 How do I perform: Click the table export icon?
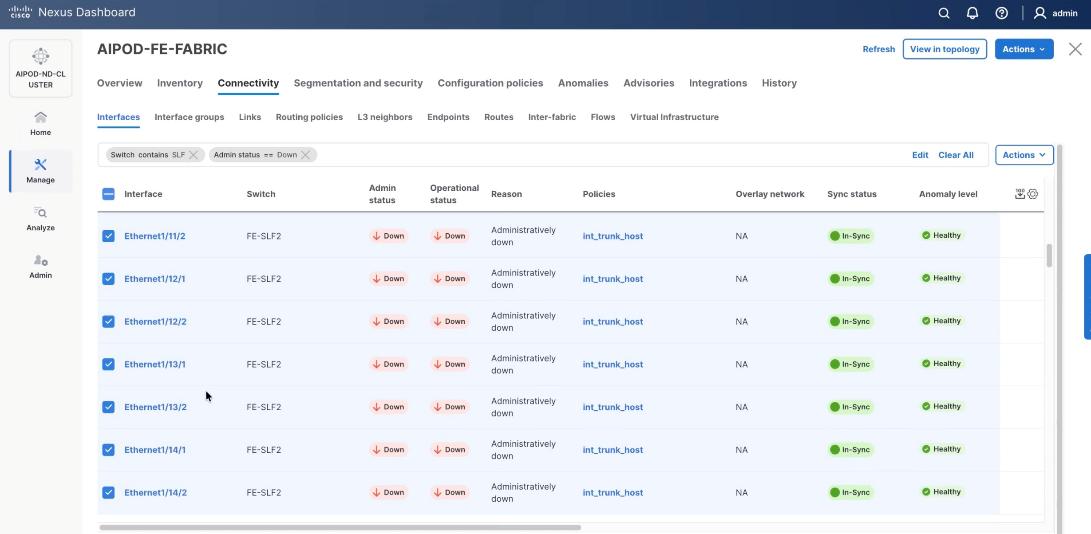click(1020, 194)
